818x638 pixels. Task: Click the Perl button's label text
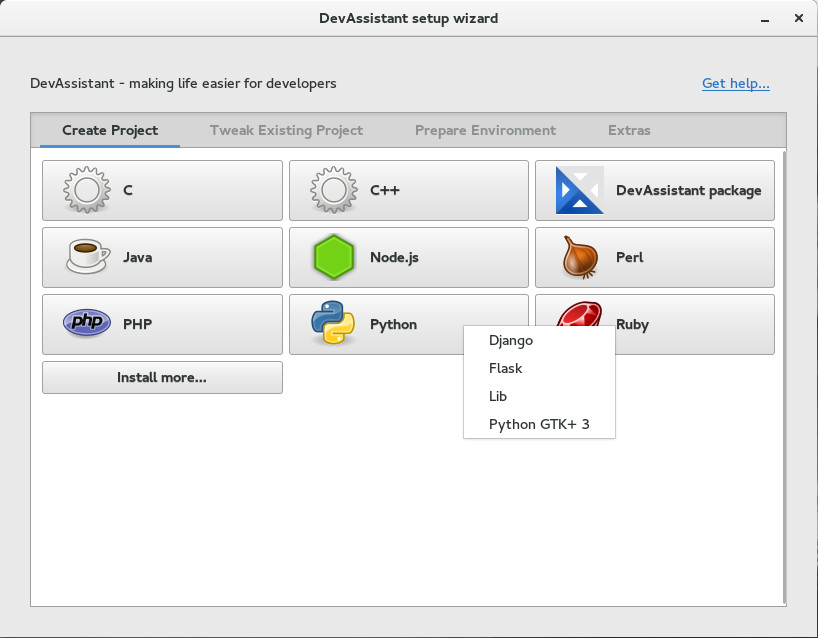[x=630, y=257]
